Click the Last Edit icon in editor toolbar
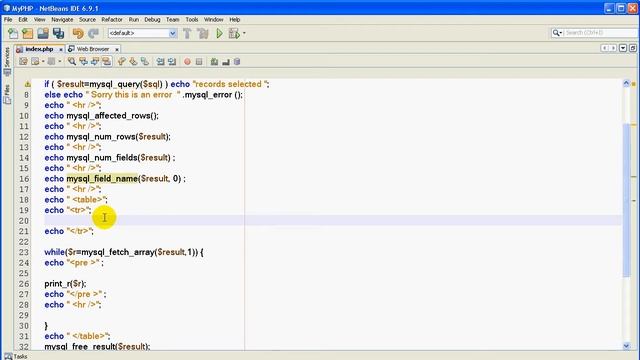The height and width of the screenshot is (360, 640). pyautogui.click(x=23, y=62)
